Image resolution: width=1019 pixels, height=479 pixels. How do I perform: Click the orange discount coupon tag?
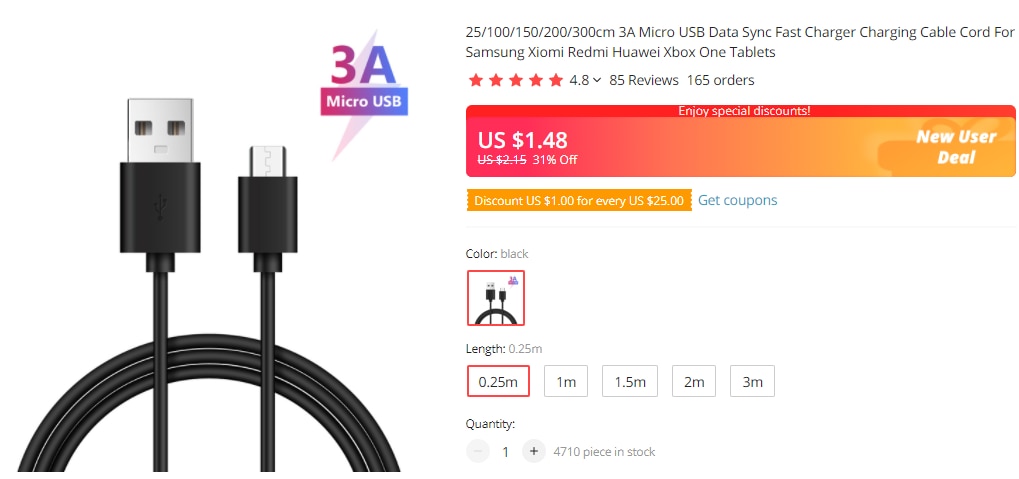[x=579, y=201]
